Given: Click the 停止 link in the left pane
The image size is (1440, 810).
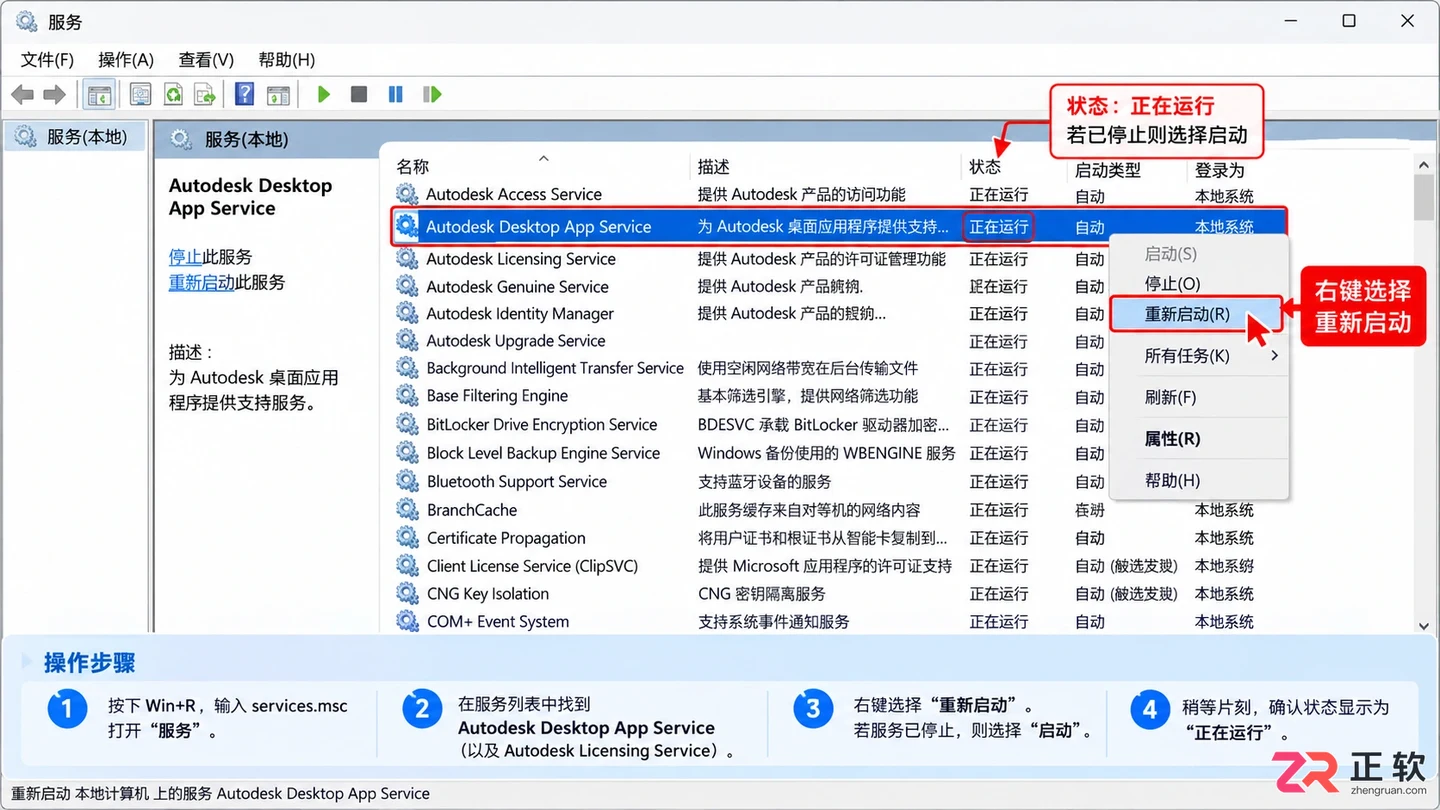Looking at the screenshot, I should [x=185, y=257].
